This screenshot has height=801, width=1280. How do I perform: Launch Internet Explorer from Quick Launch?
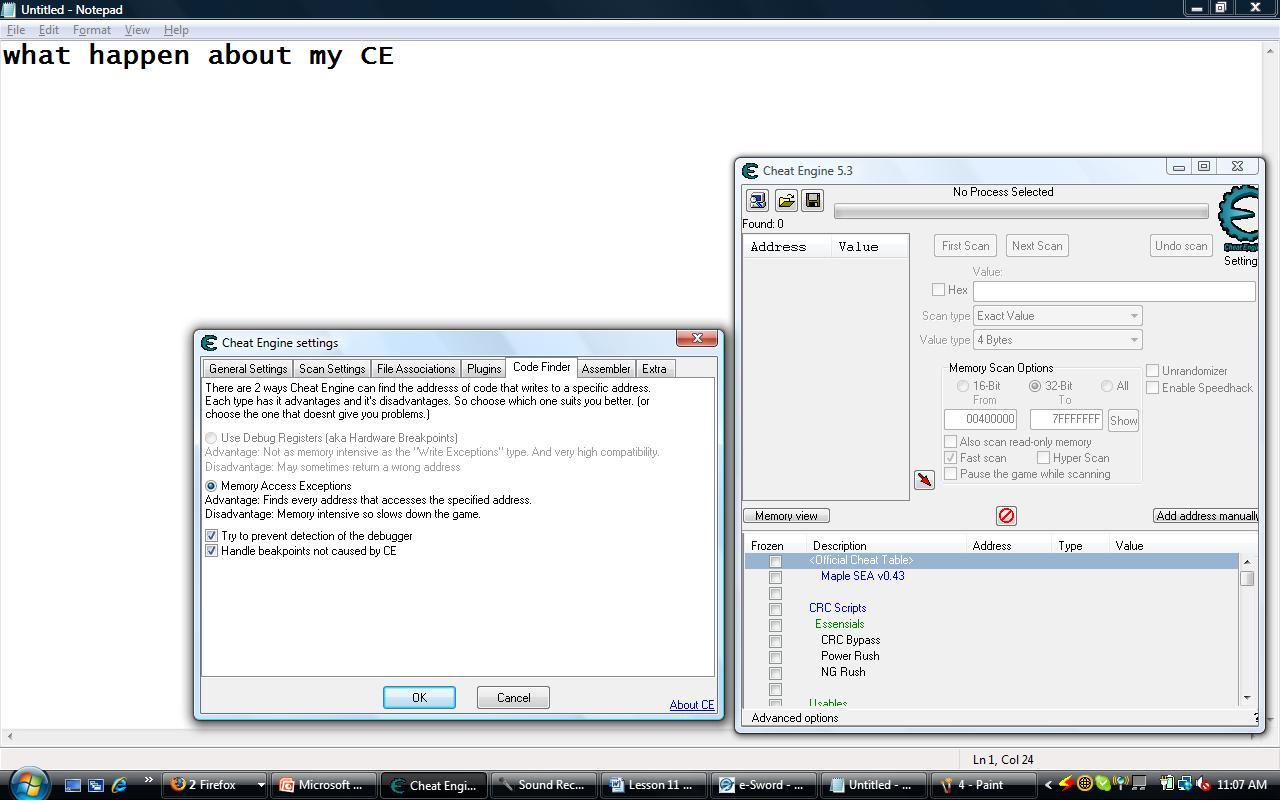click(119, 785)
